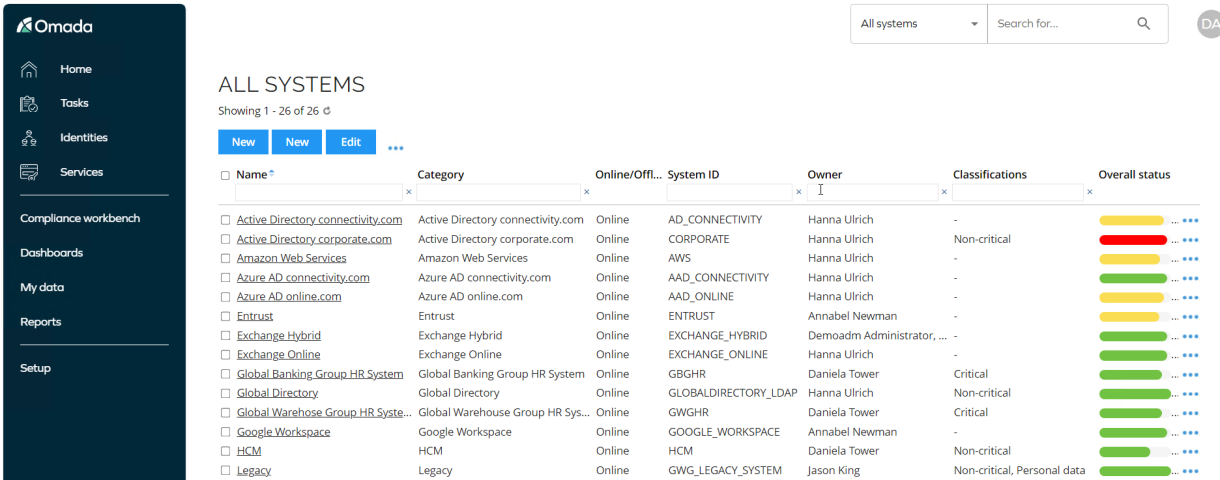Click the Owner filter field
Screen dimensions: 1220x480
[x=872, y=192]
